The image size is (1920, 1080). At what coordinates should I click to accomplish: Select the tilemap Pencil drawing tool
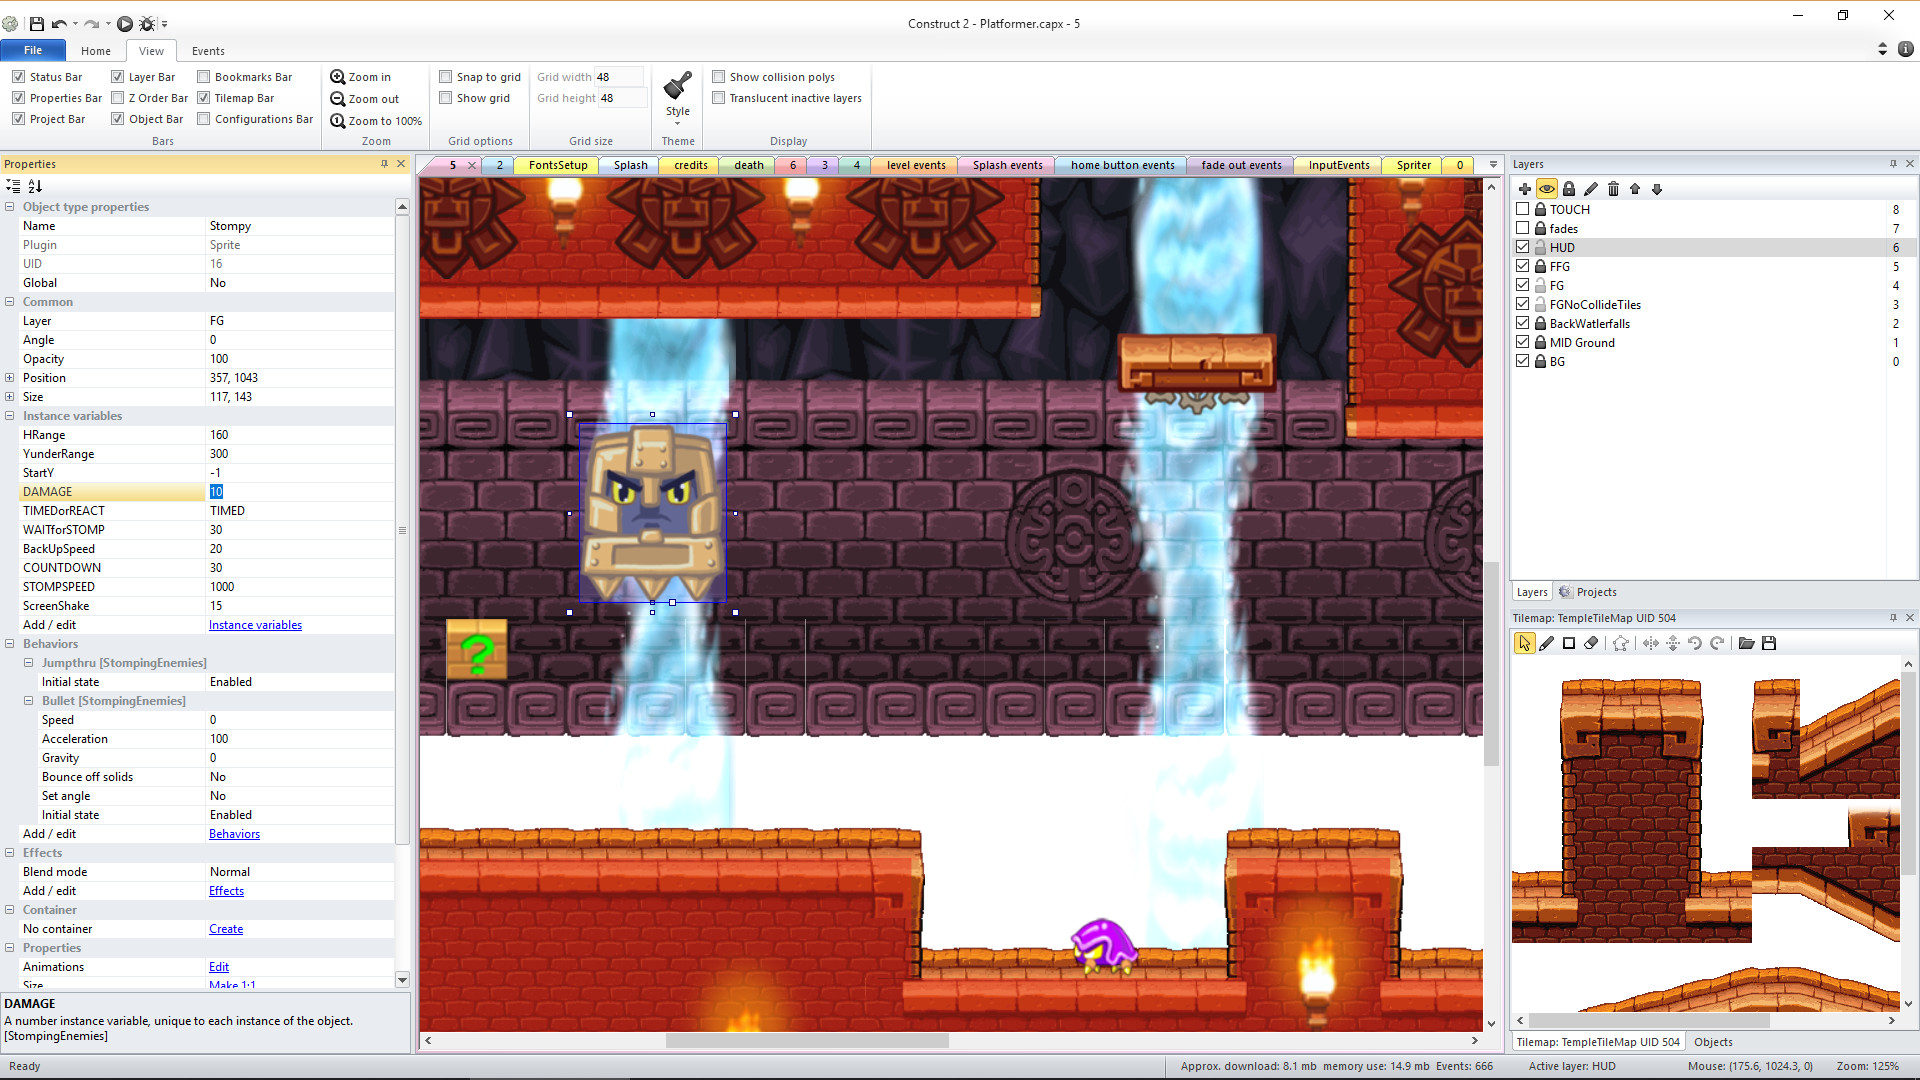tap(1547, 643)
